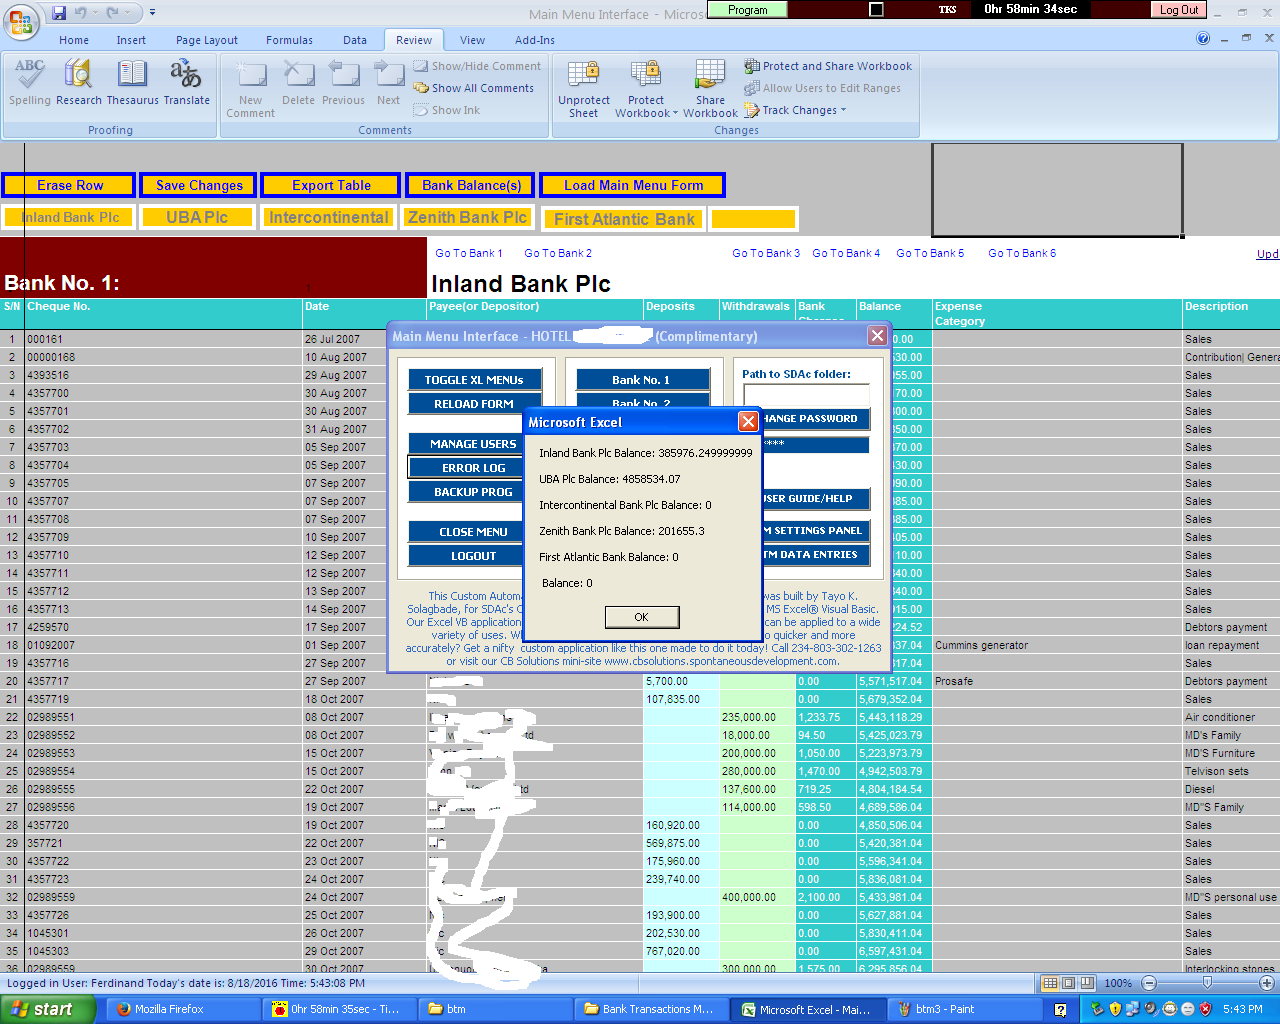Open the Data ribbon tab
Screen dimensions: 1280x1024
point(355,40)
